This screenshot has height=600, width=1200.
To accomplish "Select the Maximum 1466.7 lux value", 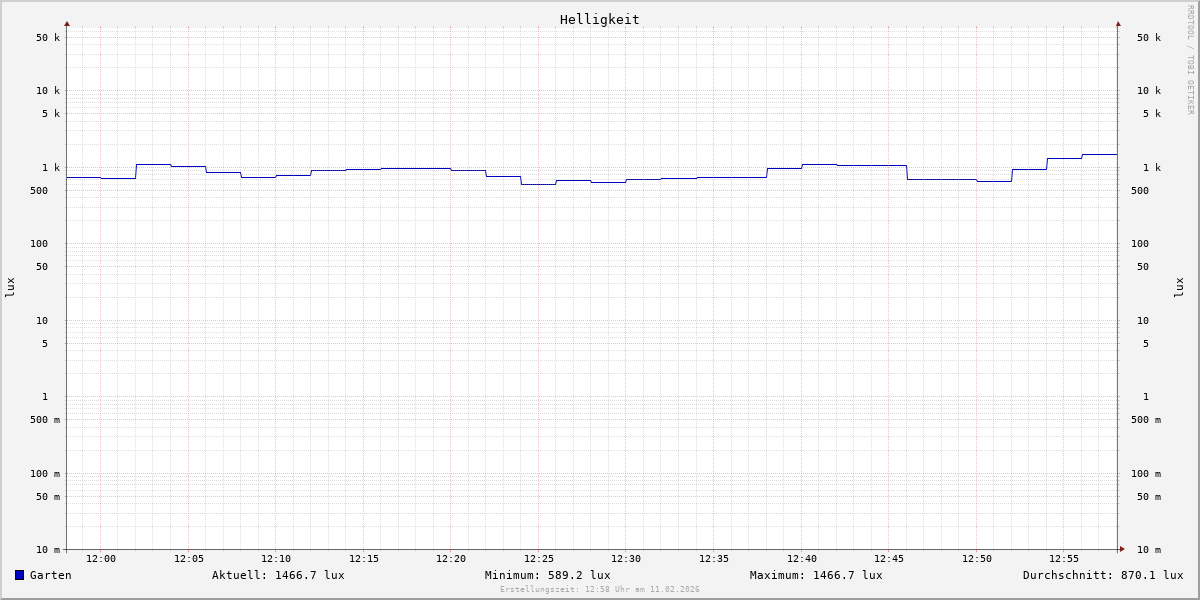I will coord(816,575).
